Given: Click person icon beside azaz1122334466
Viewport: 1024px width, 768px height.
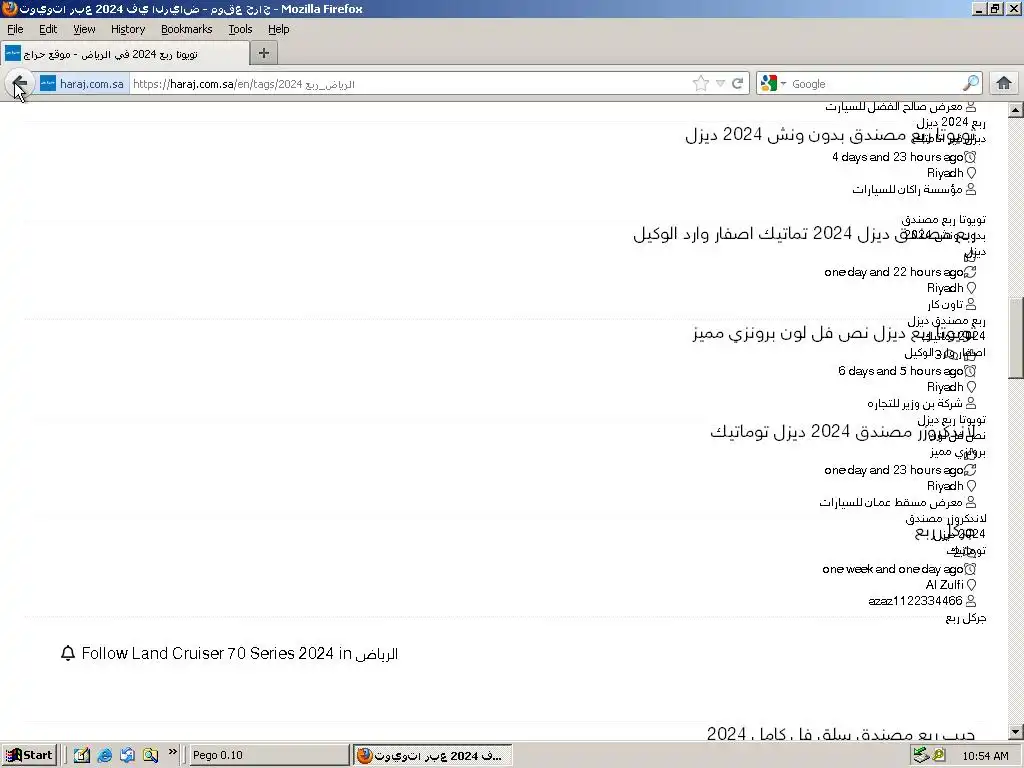Looking at the screenshot, I should 971,600.
